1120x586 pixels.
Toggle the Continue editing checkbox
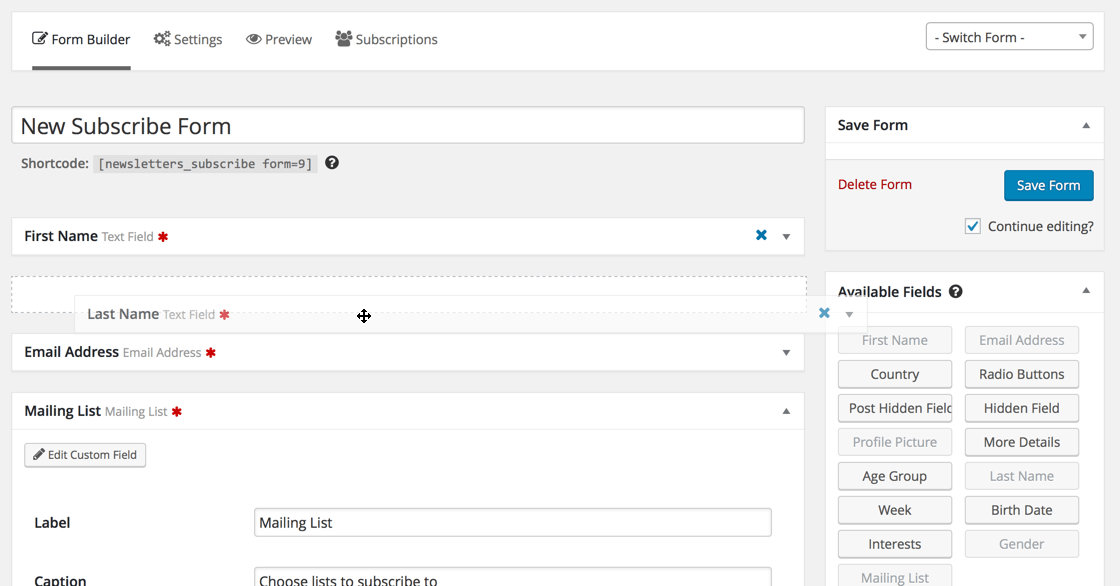pos(972,226)
